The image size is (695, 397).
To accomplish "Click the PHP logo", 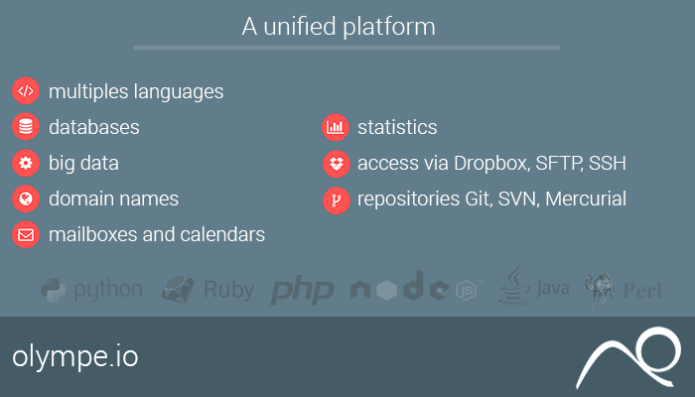I will click(x=302, y=290).
